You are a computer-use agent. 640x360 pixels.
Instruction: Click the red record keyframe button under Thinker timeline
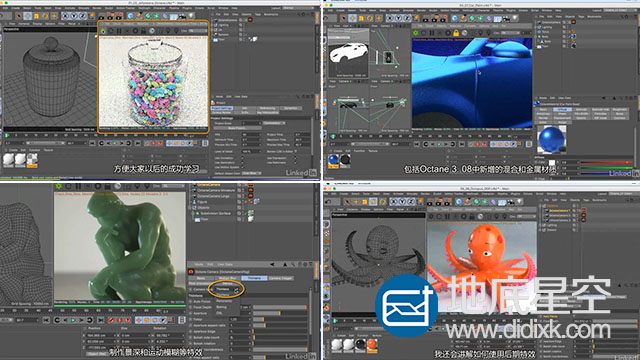(111, 320)
